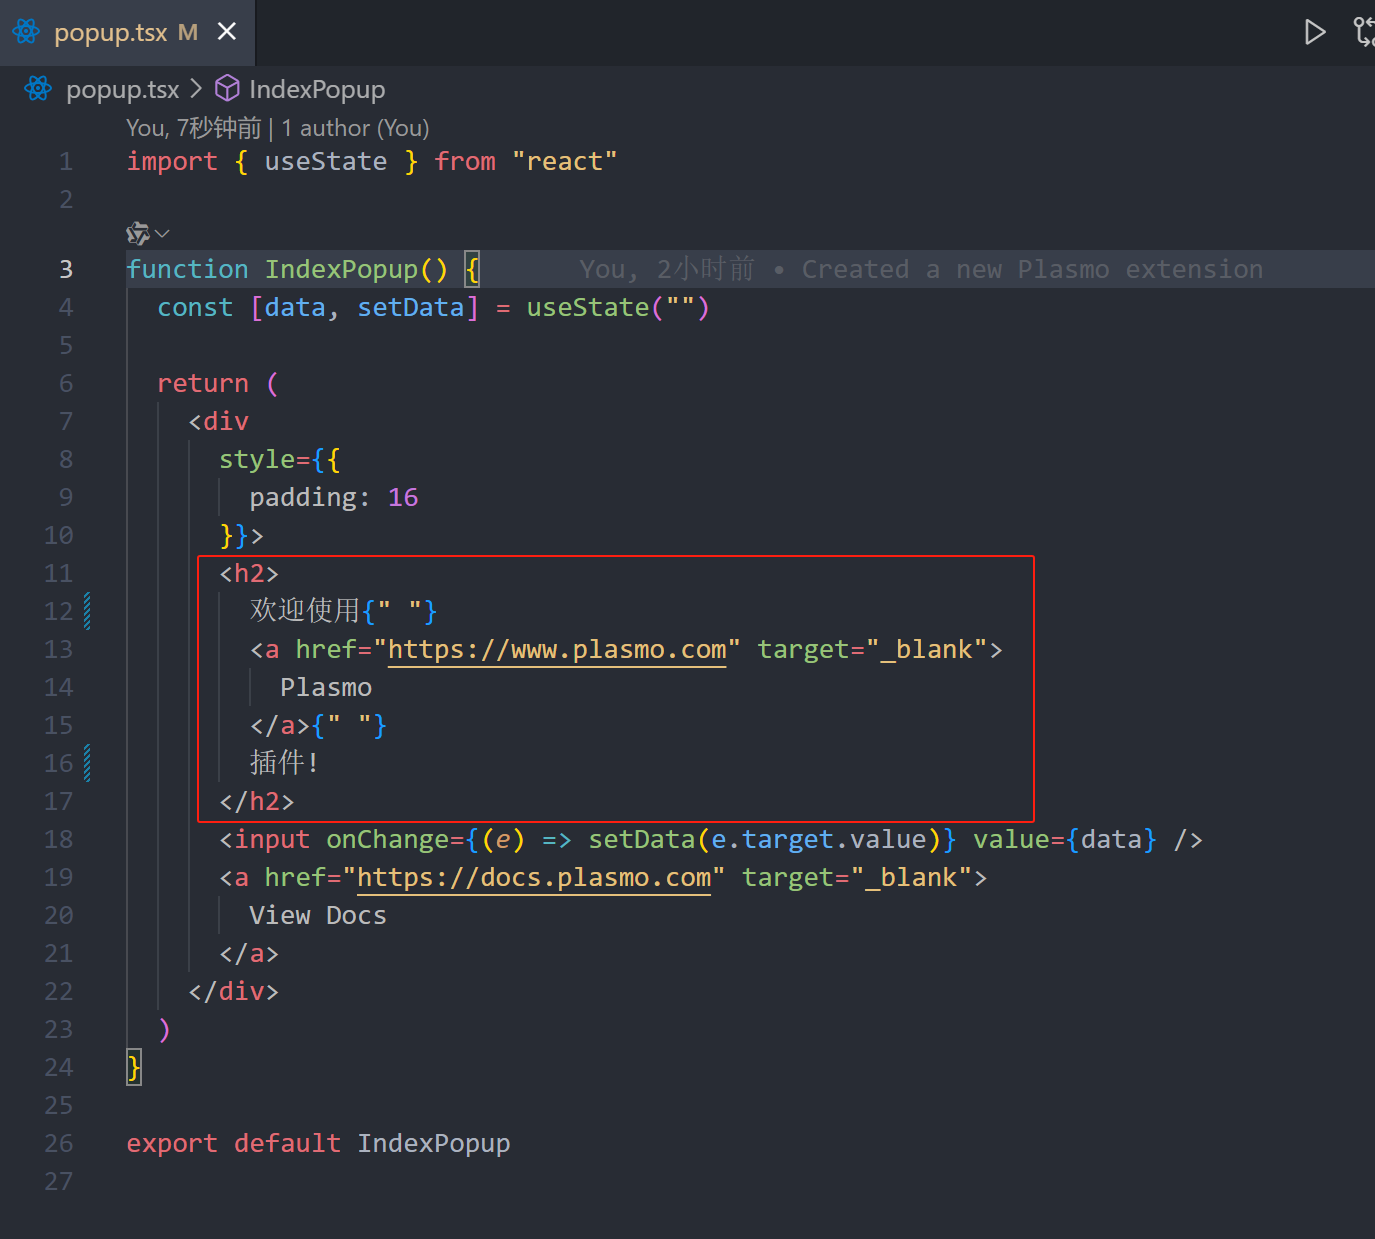Open the https://www.plasmo.com link
The image size is (1375, 1239).
tap(557, 650)
